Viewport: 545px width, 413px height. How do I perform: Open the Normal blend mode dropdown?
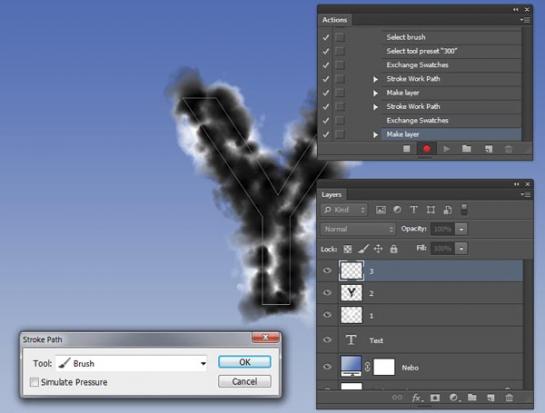click(358, 229)
